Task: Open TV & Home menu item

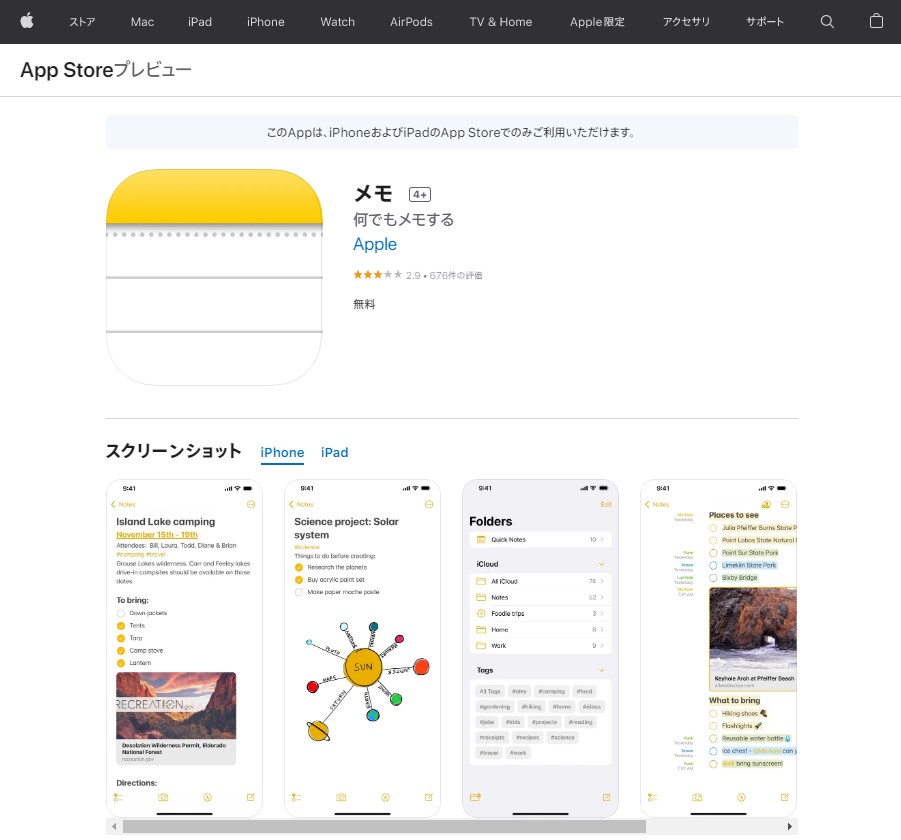Action: 500,22
